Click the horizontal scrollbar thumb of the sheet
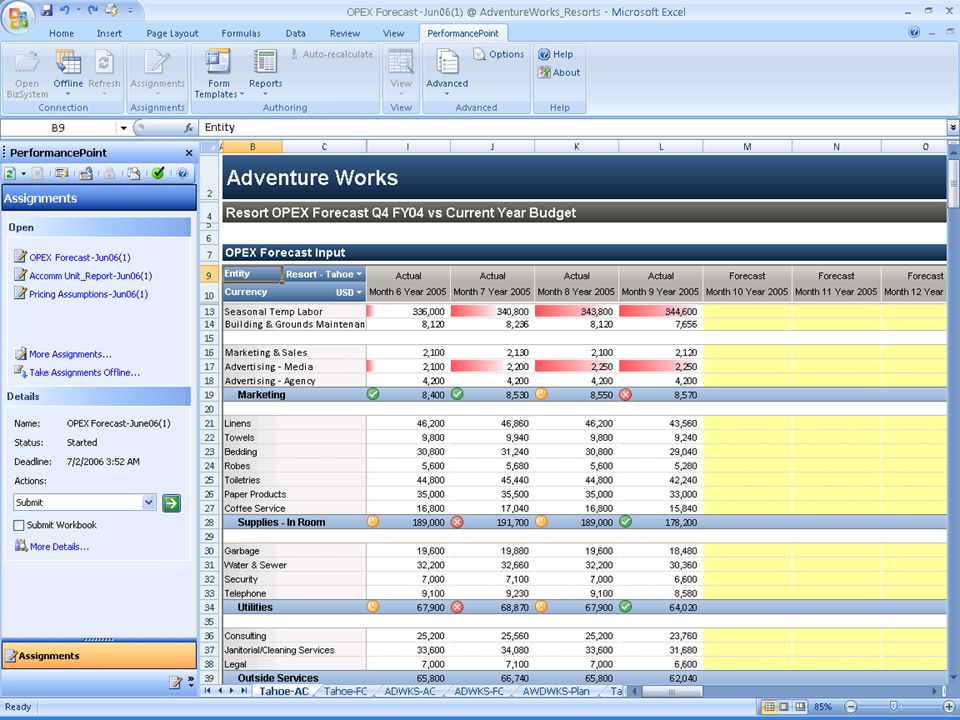Image resolution: width=960 pixels, height=720 pixels. coord(672,692)
